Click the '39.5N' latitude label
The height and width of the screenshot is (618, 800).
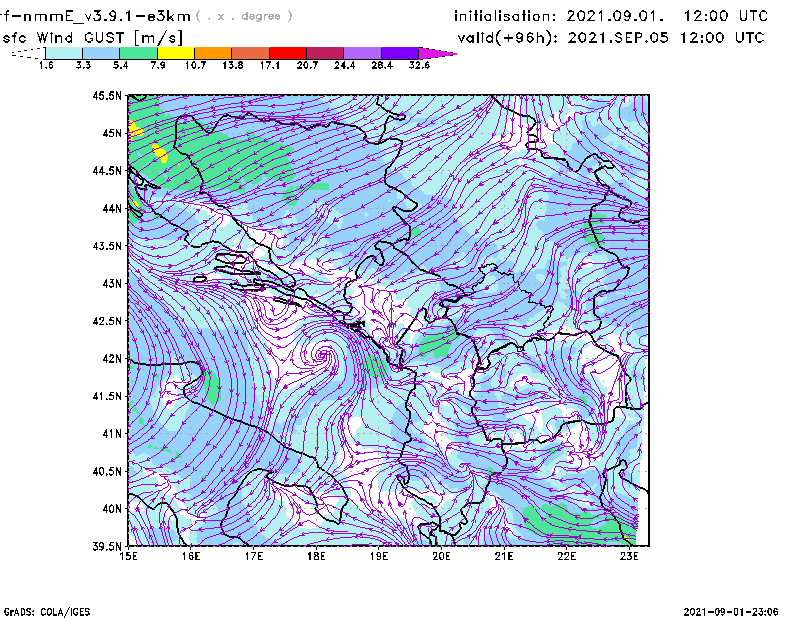[107, 547]
